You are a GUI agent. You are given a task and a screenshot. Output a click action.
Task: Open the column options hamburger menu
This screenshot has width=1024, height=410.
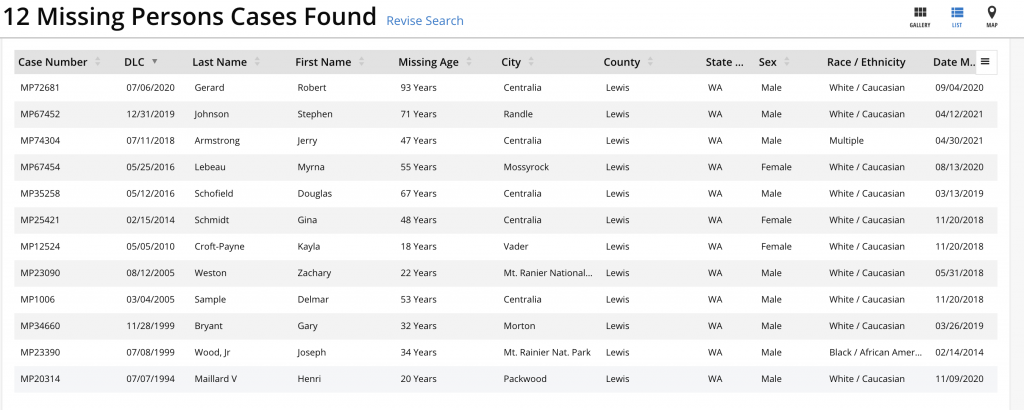(x=985, y=62)
